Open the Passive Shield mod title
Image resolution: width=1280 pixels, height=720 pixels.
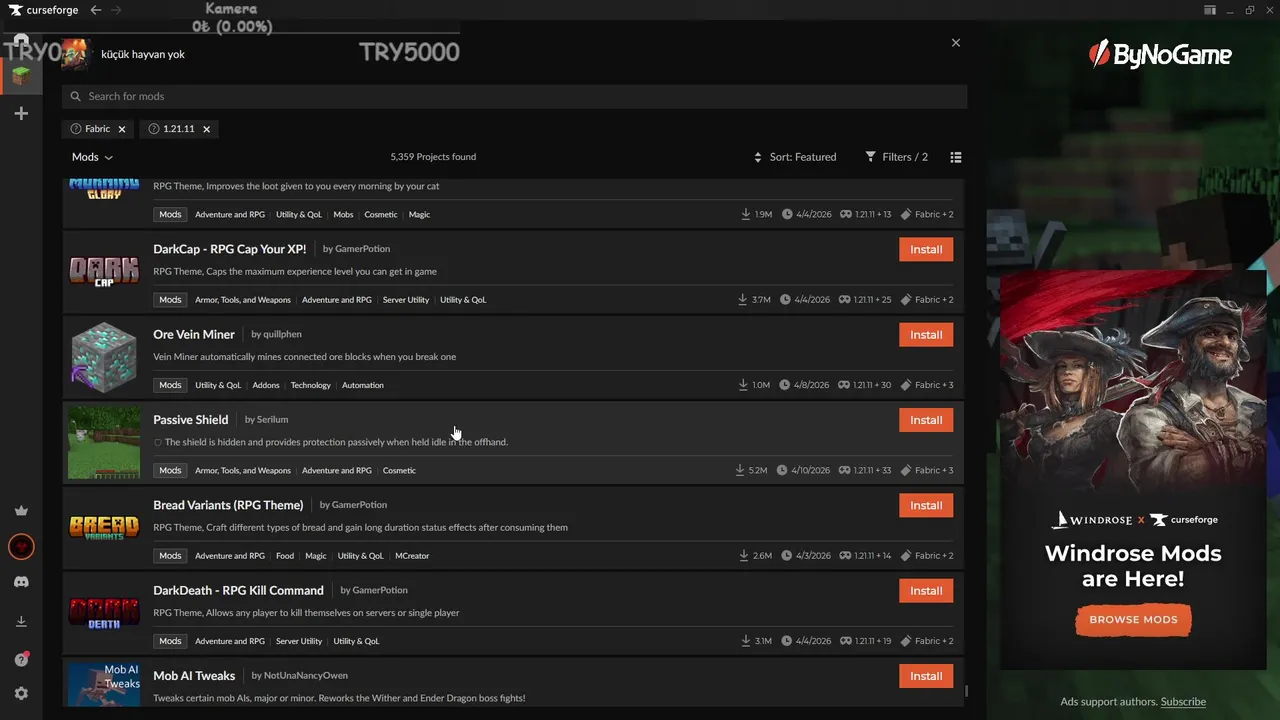coord(191,420)
